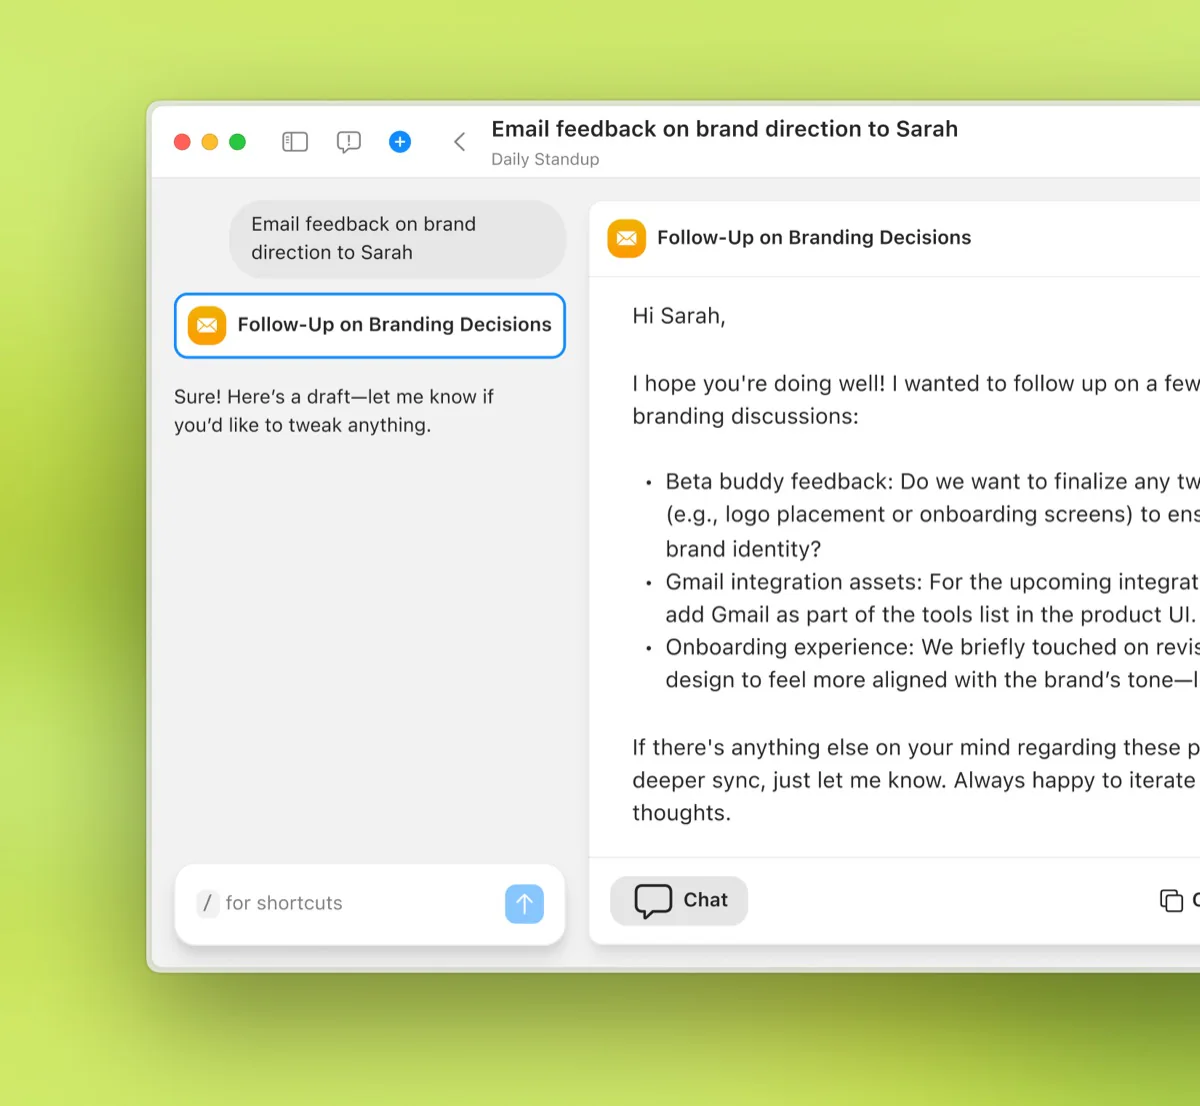Click the orange mail icon in chat card

[207, 325]
